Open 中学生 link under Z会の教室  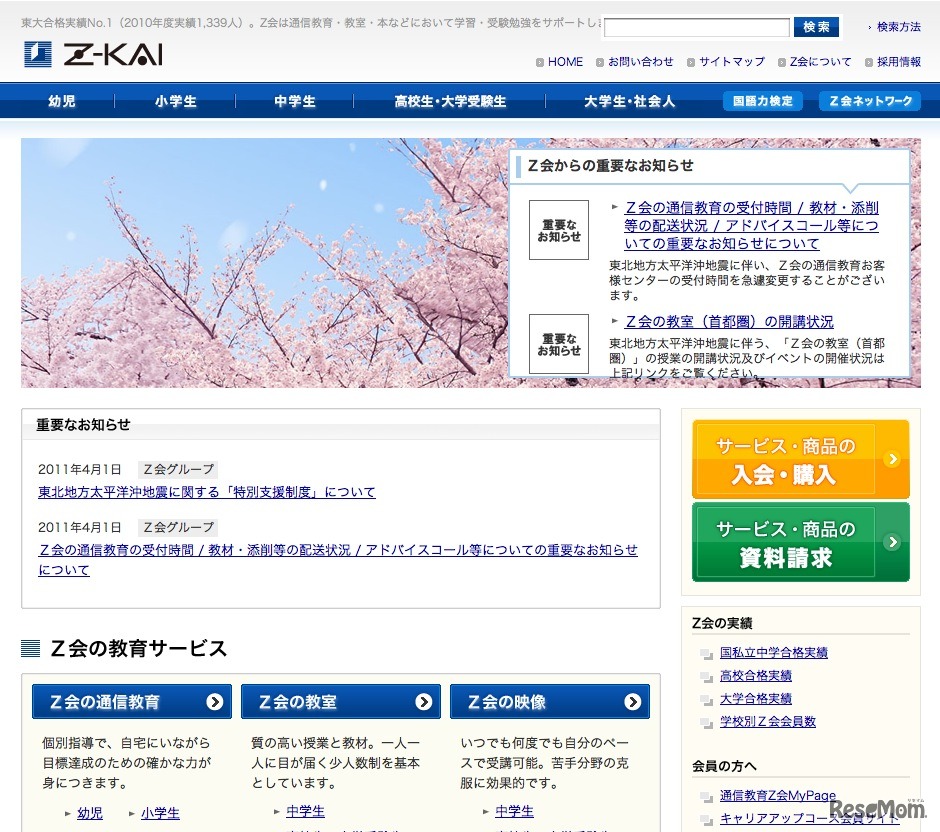point(305,812)
